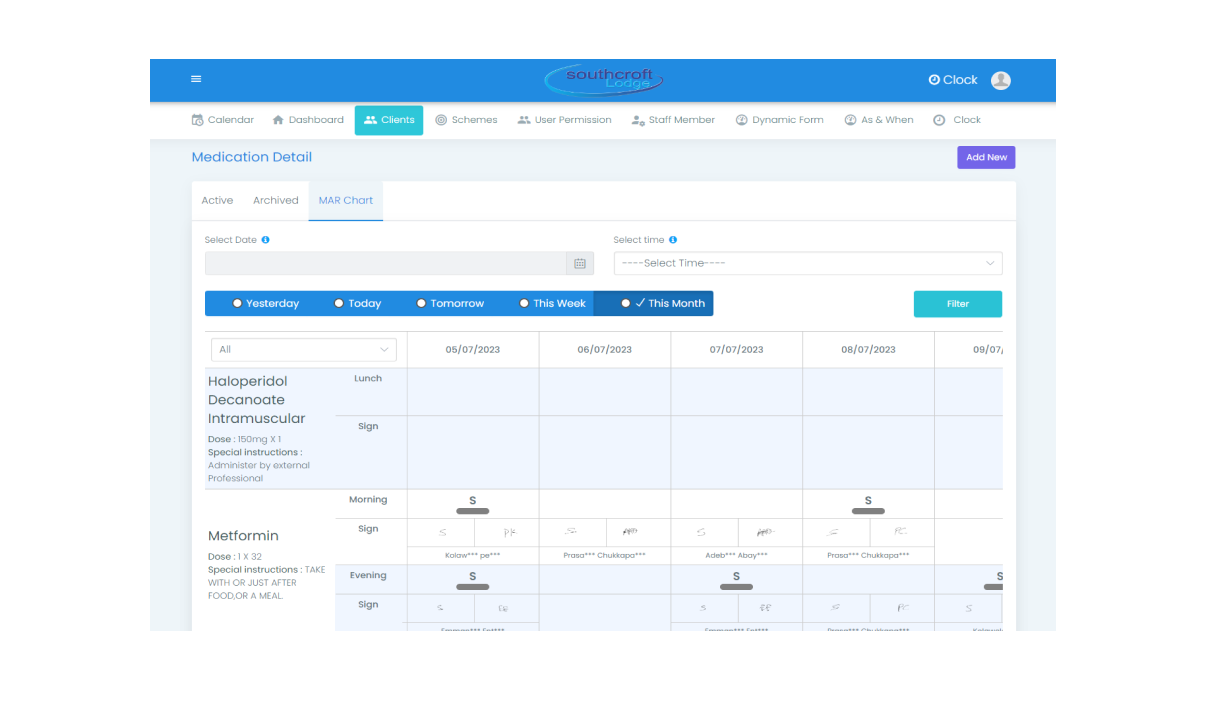Expand the Select Time dropdown
The image size is (1207, 725).
coord(807,263)
